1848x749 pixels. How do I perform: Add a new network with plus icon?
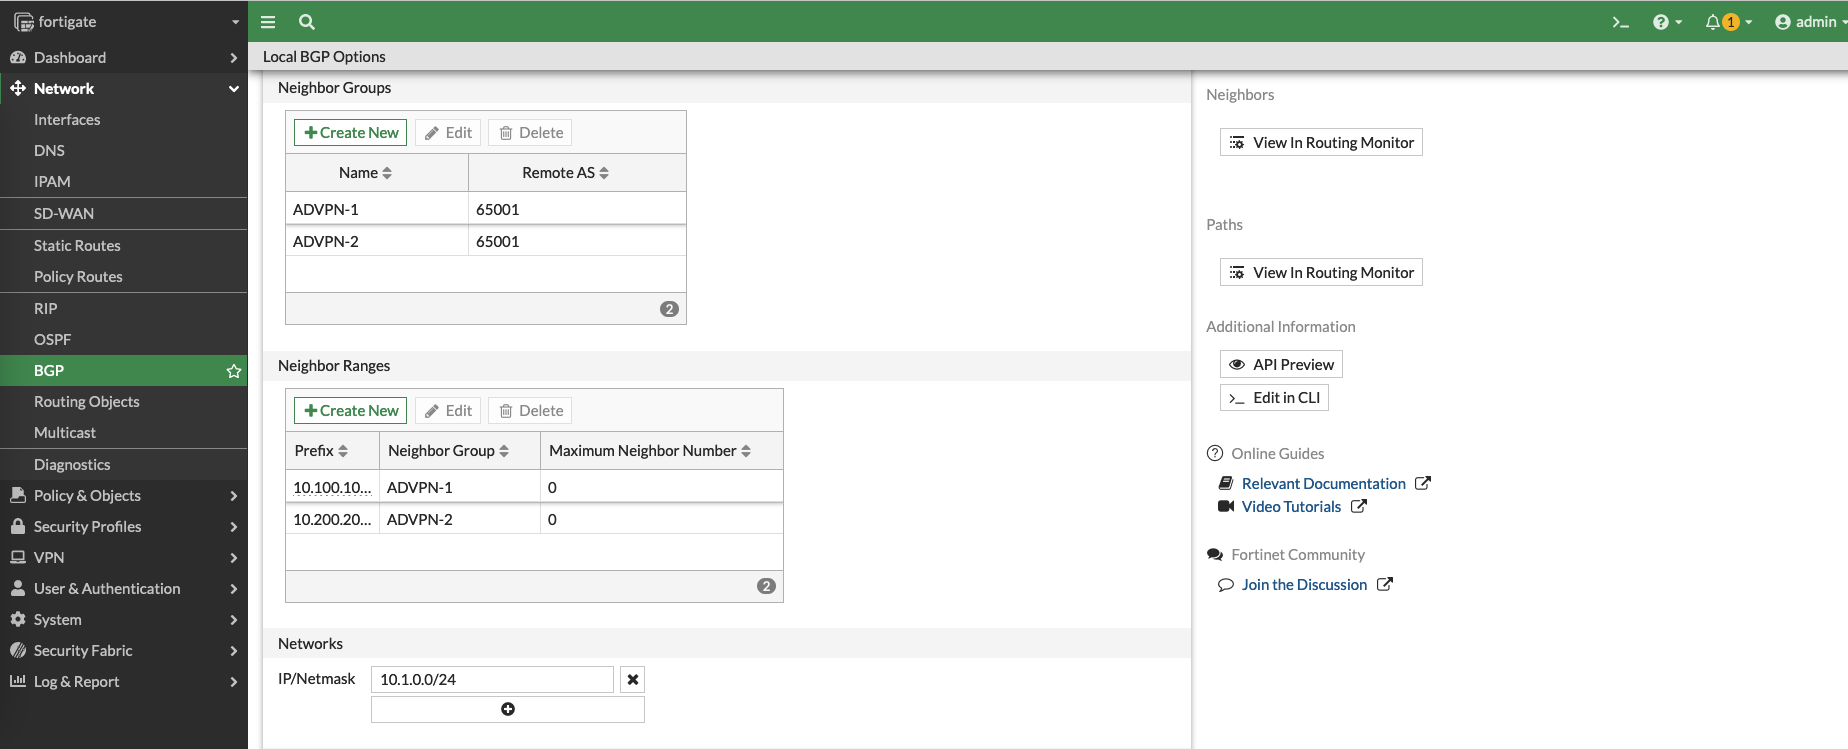coord(508,709)
